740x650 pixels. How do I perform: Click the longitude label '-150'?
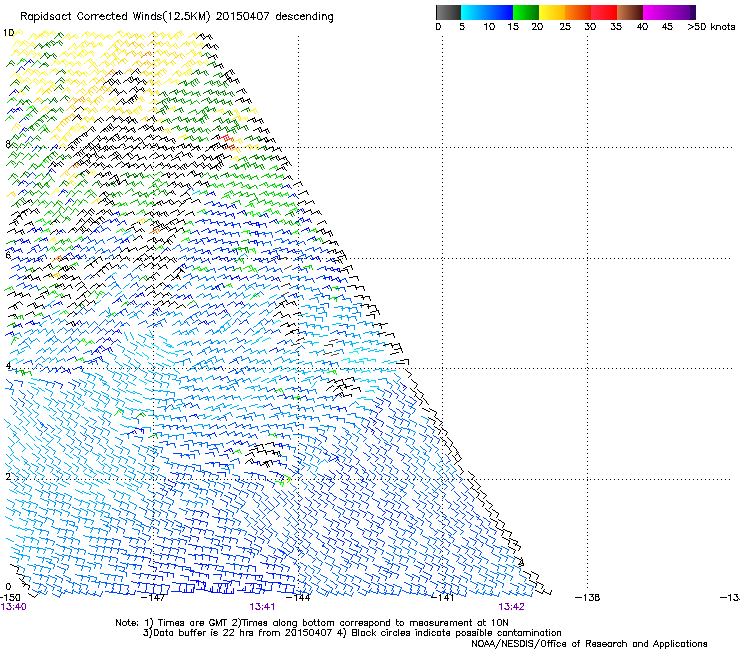point(10,598)
